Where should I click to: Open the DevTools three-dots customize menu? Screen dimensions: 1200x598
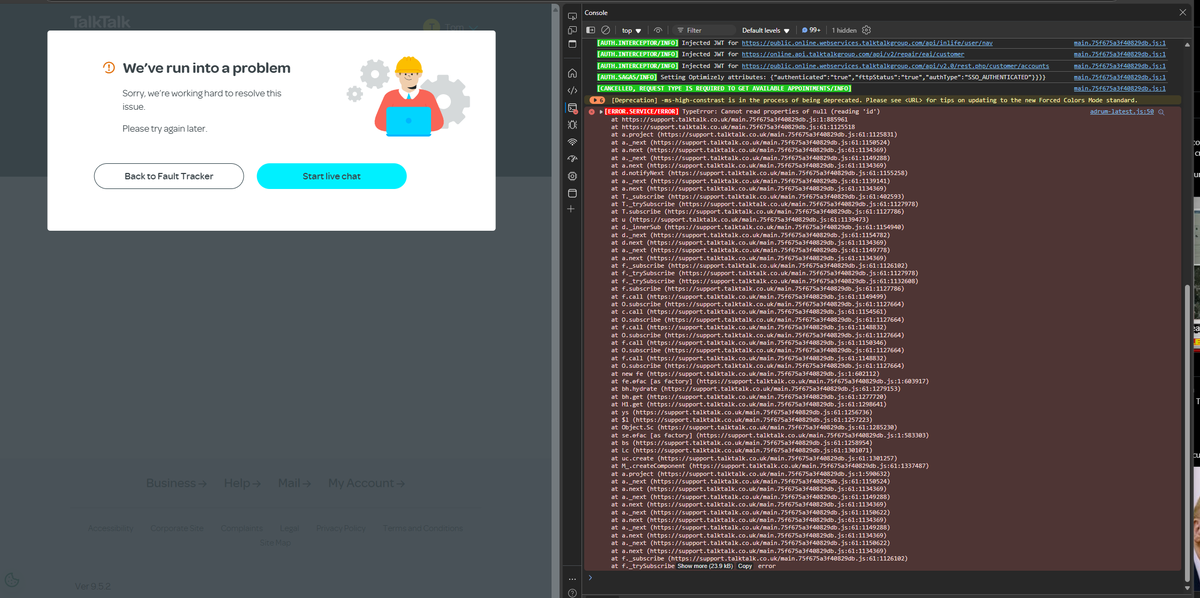coord(572,579)
